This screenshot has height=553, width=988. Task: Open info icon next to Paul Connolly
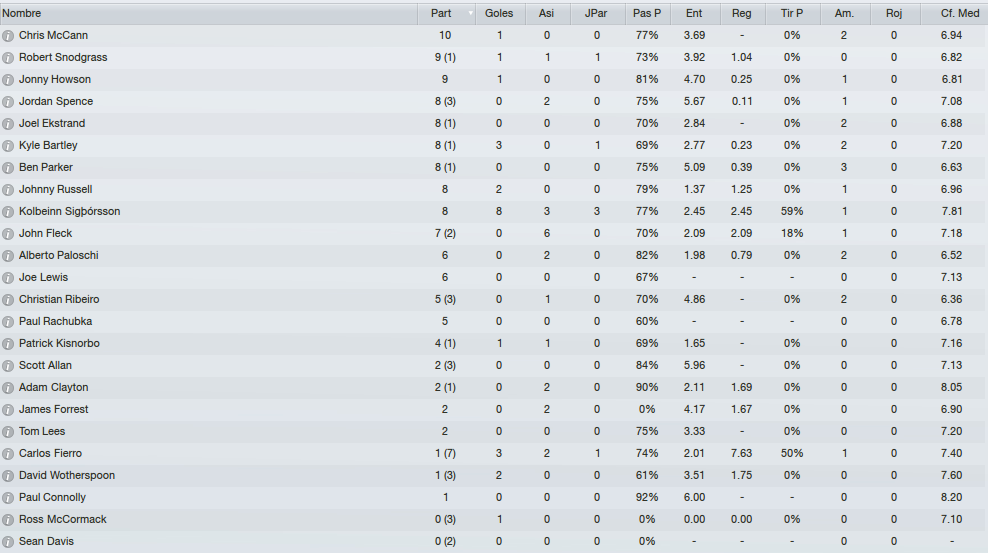pyautogui.click(x=8, y=498)
